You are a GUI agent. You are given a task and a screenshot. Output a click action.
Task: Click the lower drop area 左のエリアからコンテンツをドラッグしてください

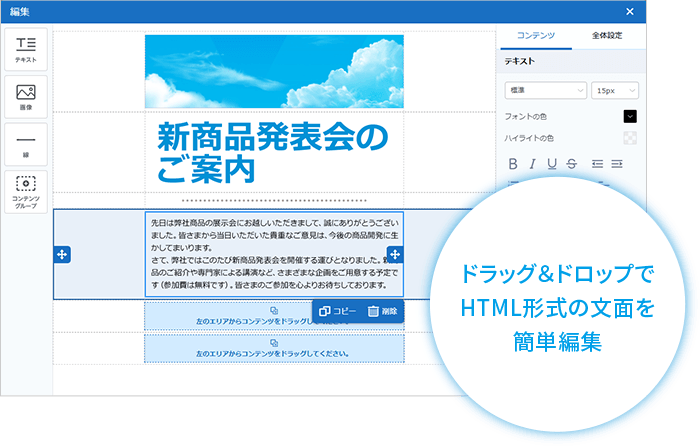click(274, 348)
